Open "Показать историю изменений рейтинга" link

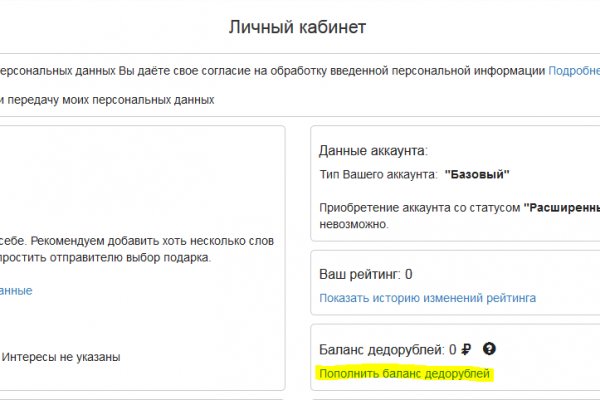pyautogui.click(x=427, y=297)
